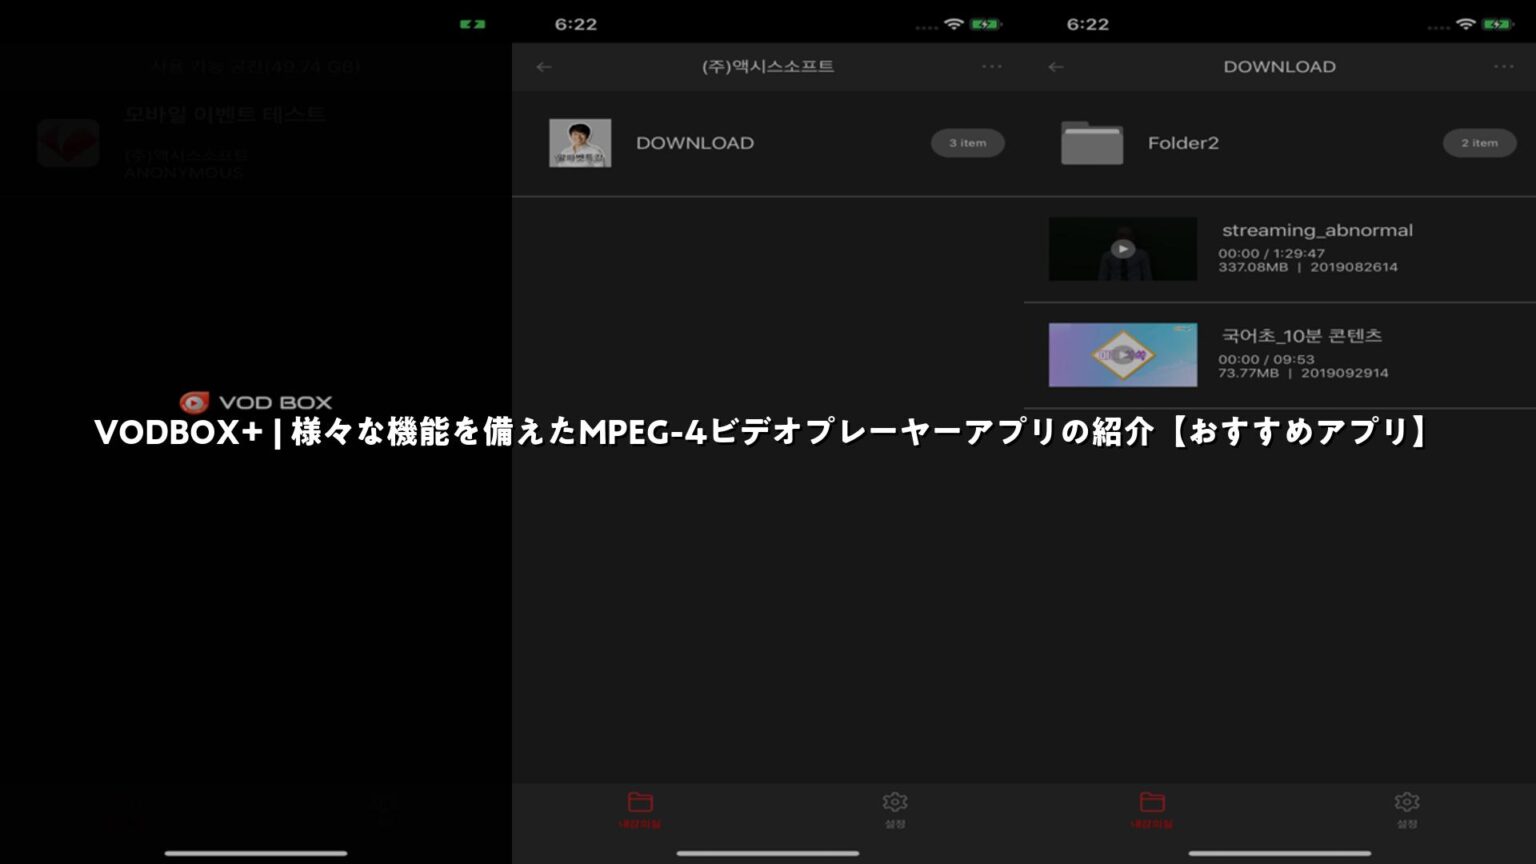
Task: Tap the VOD BOX logo icon
Action: coord(196,401)
